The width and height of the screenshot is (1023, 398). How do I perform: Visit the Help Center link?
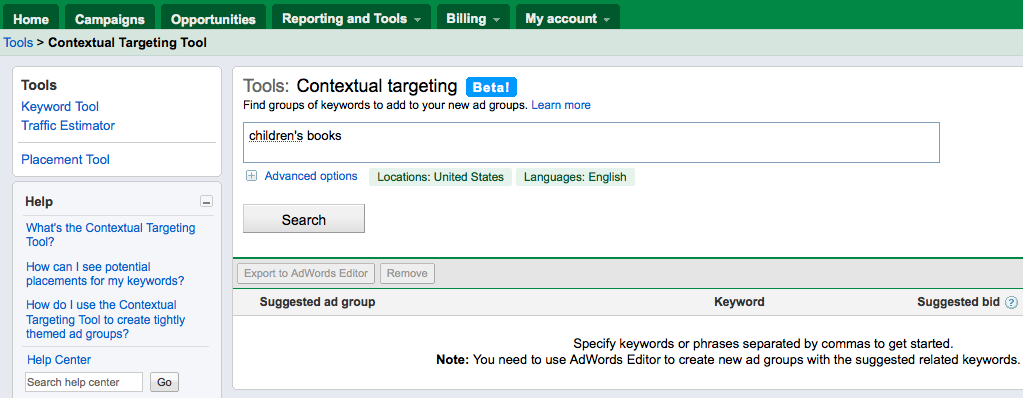[59, 360]
